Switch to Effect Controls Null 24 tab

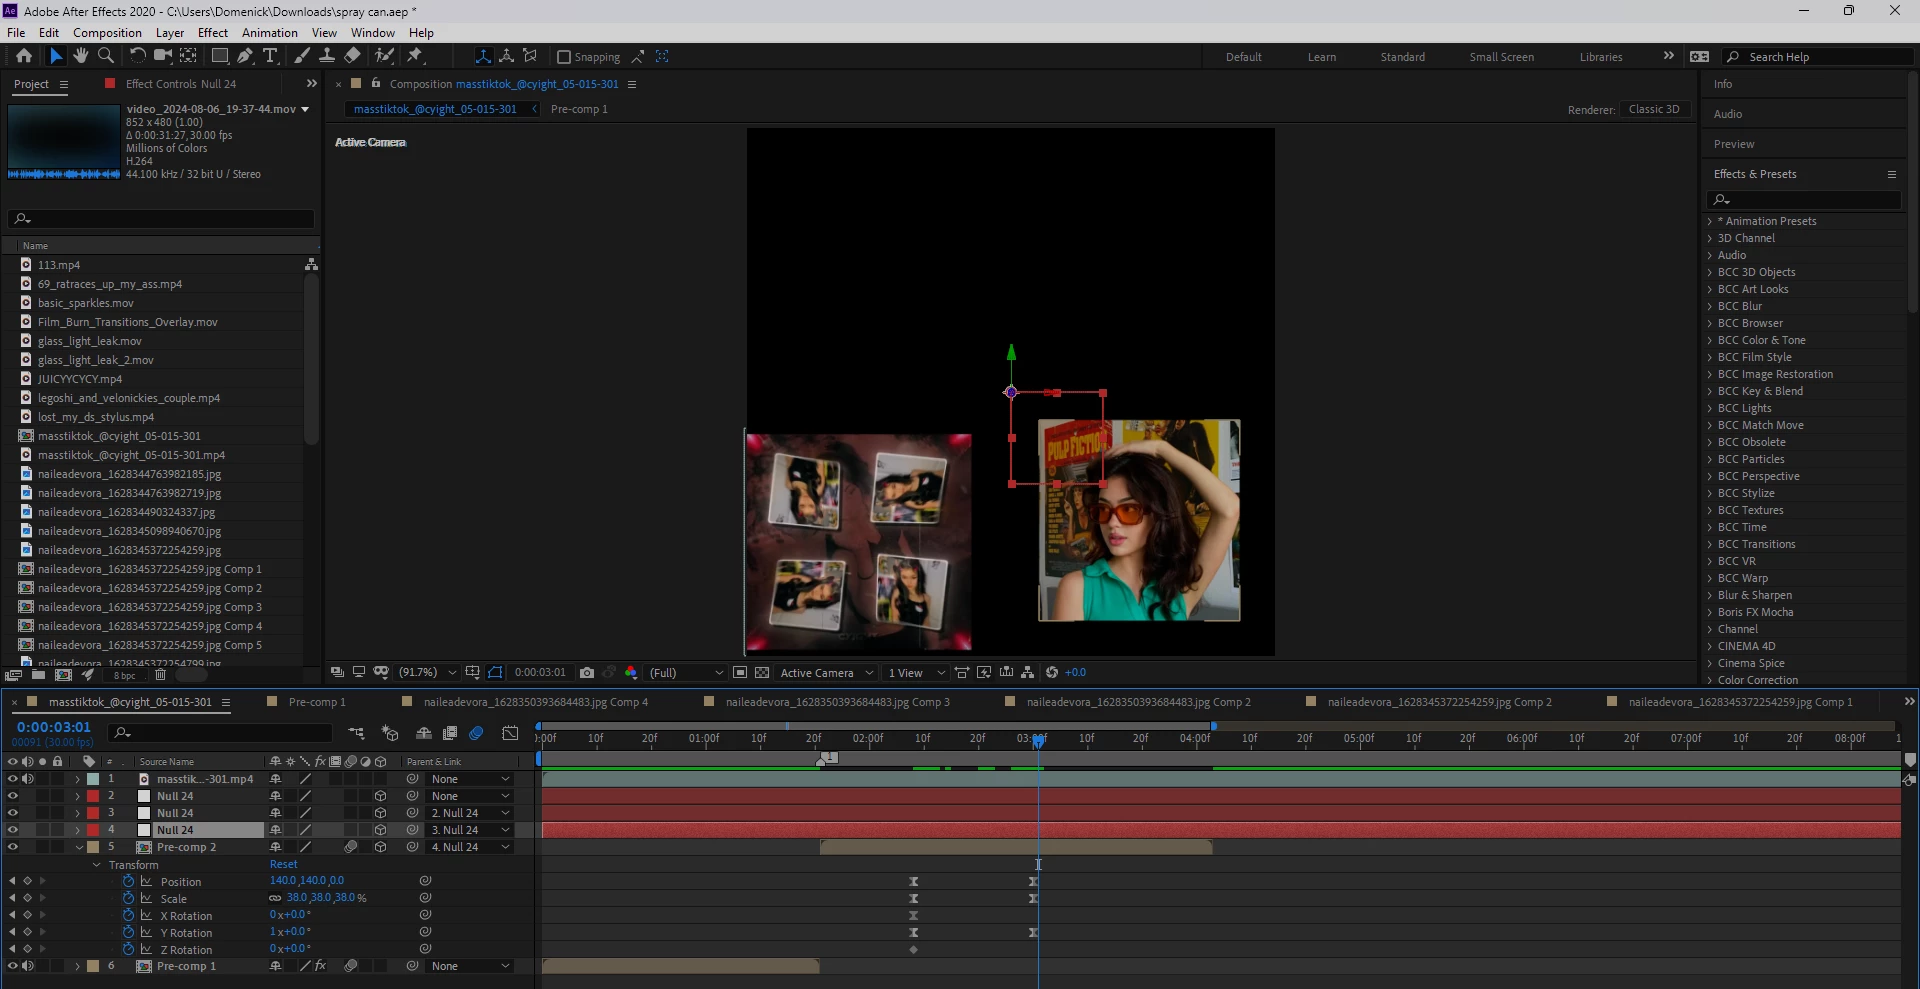point(181,85)
